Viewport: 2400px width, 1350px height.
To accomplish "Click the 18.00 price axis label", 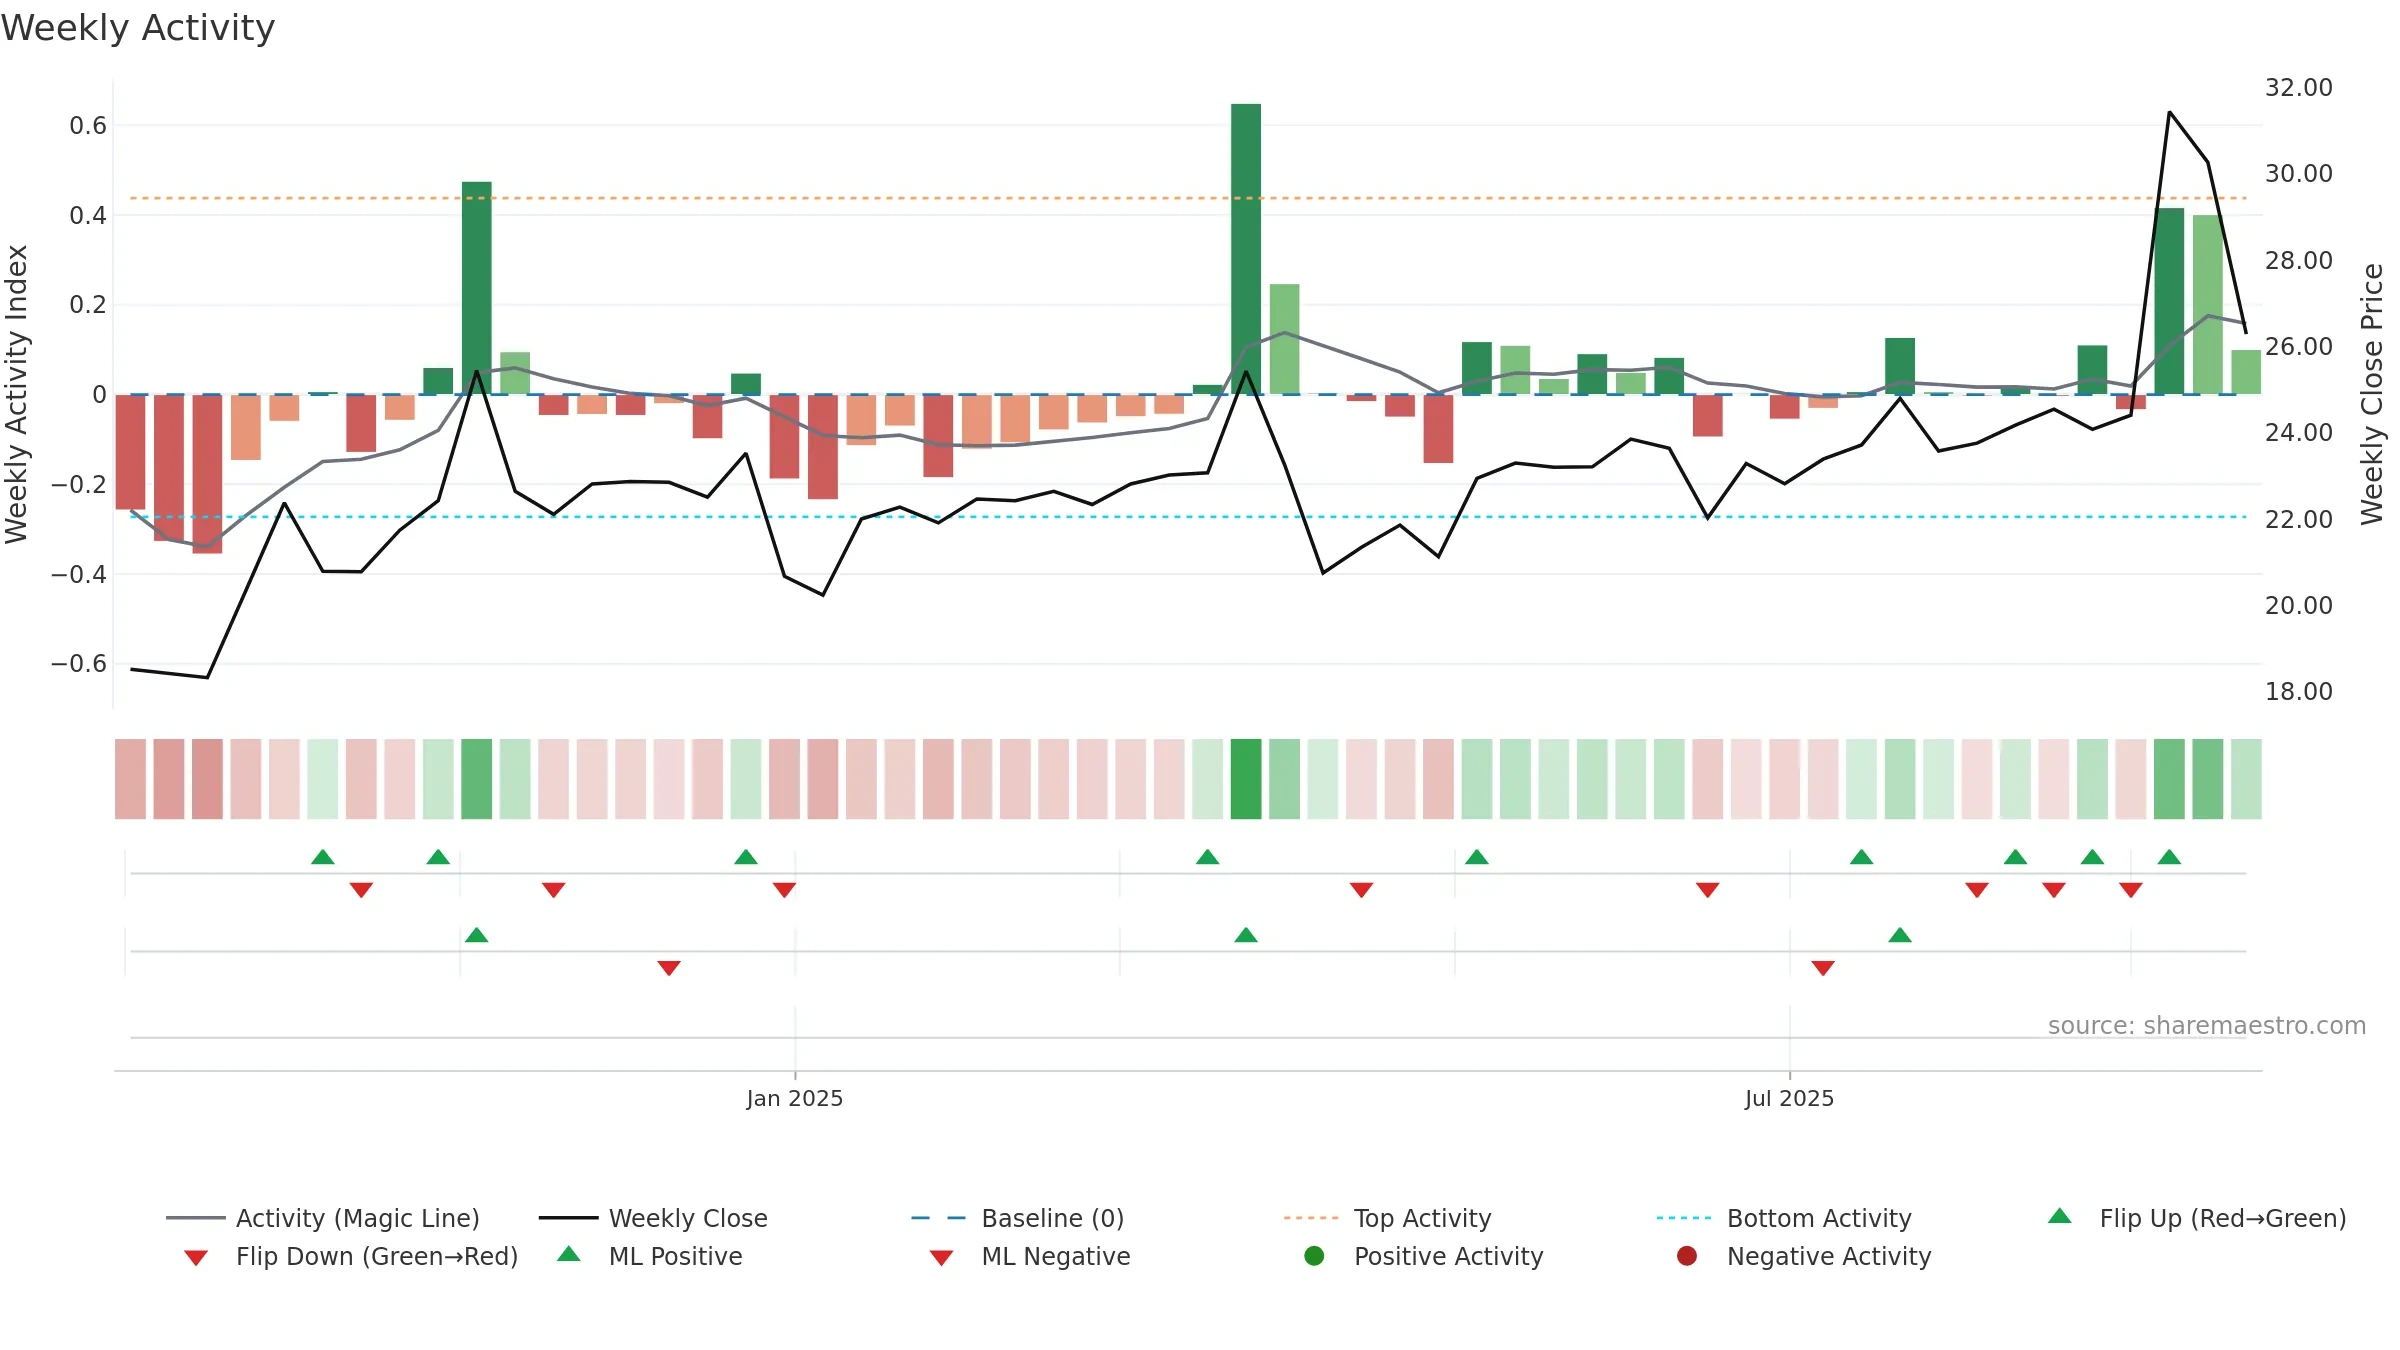I will pyautogui.click(x=2298, y=691).
